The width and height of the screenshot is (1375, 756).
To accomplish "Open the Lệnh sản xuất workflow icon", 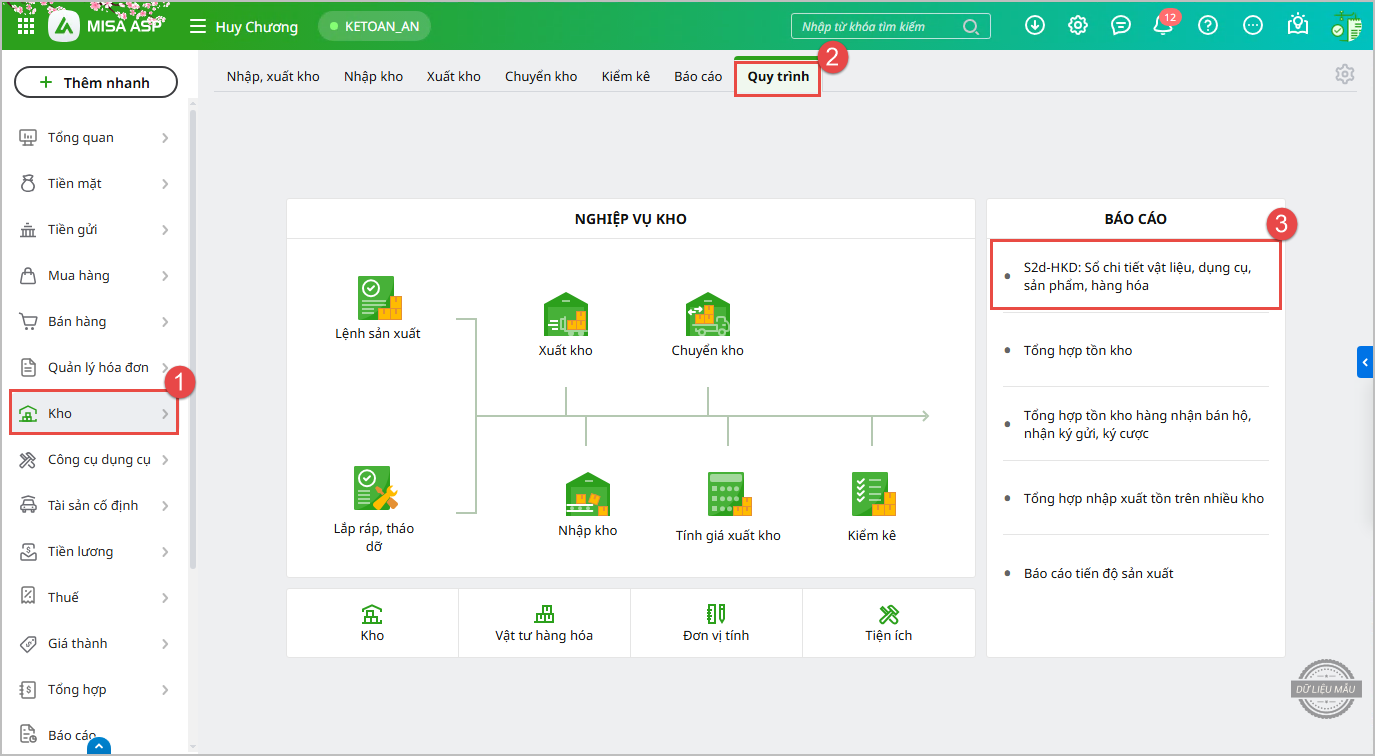I will 379,299.
